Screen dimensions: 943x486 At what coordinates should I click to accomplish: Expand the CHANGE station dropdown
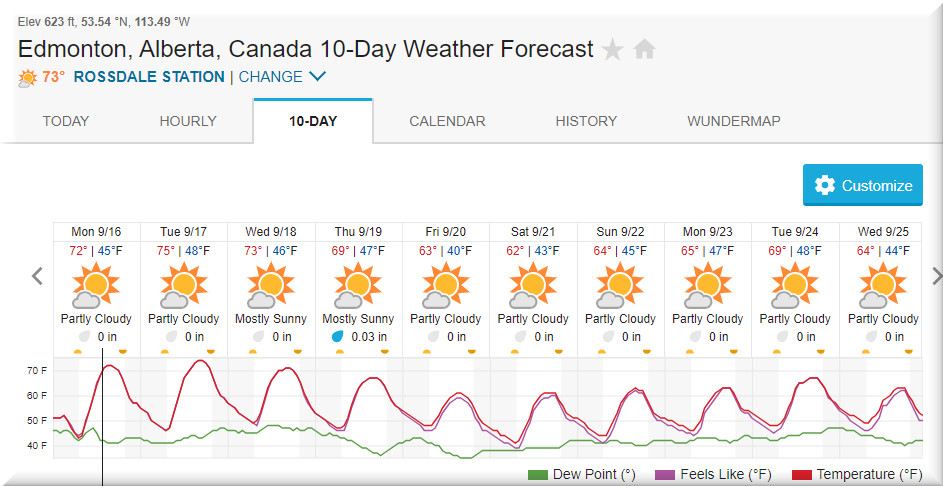pyautogui.click(x=282, y=77)
